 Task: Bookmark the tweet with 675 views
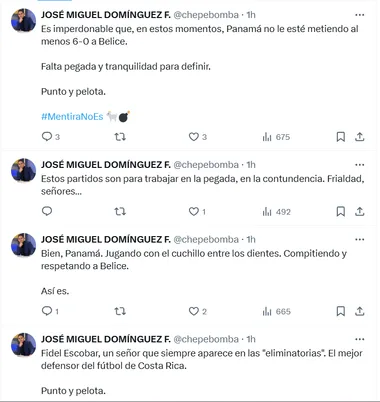340,137
